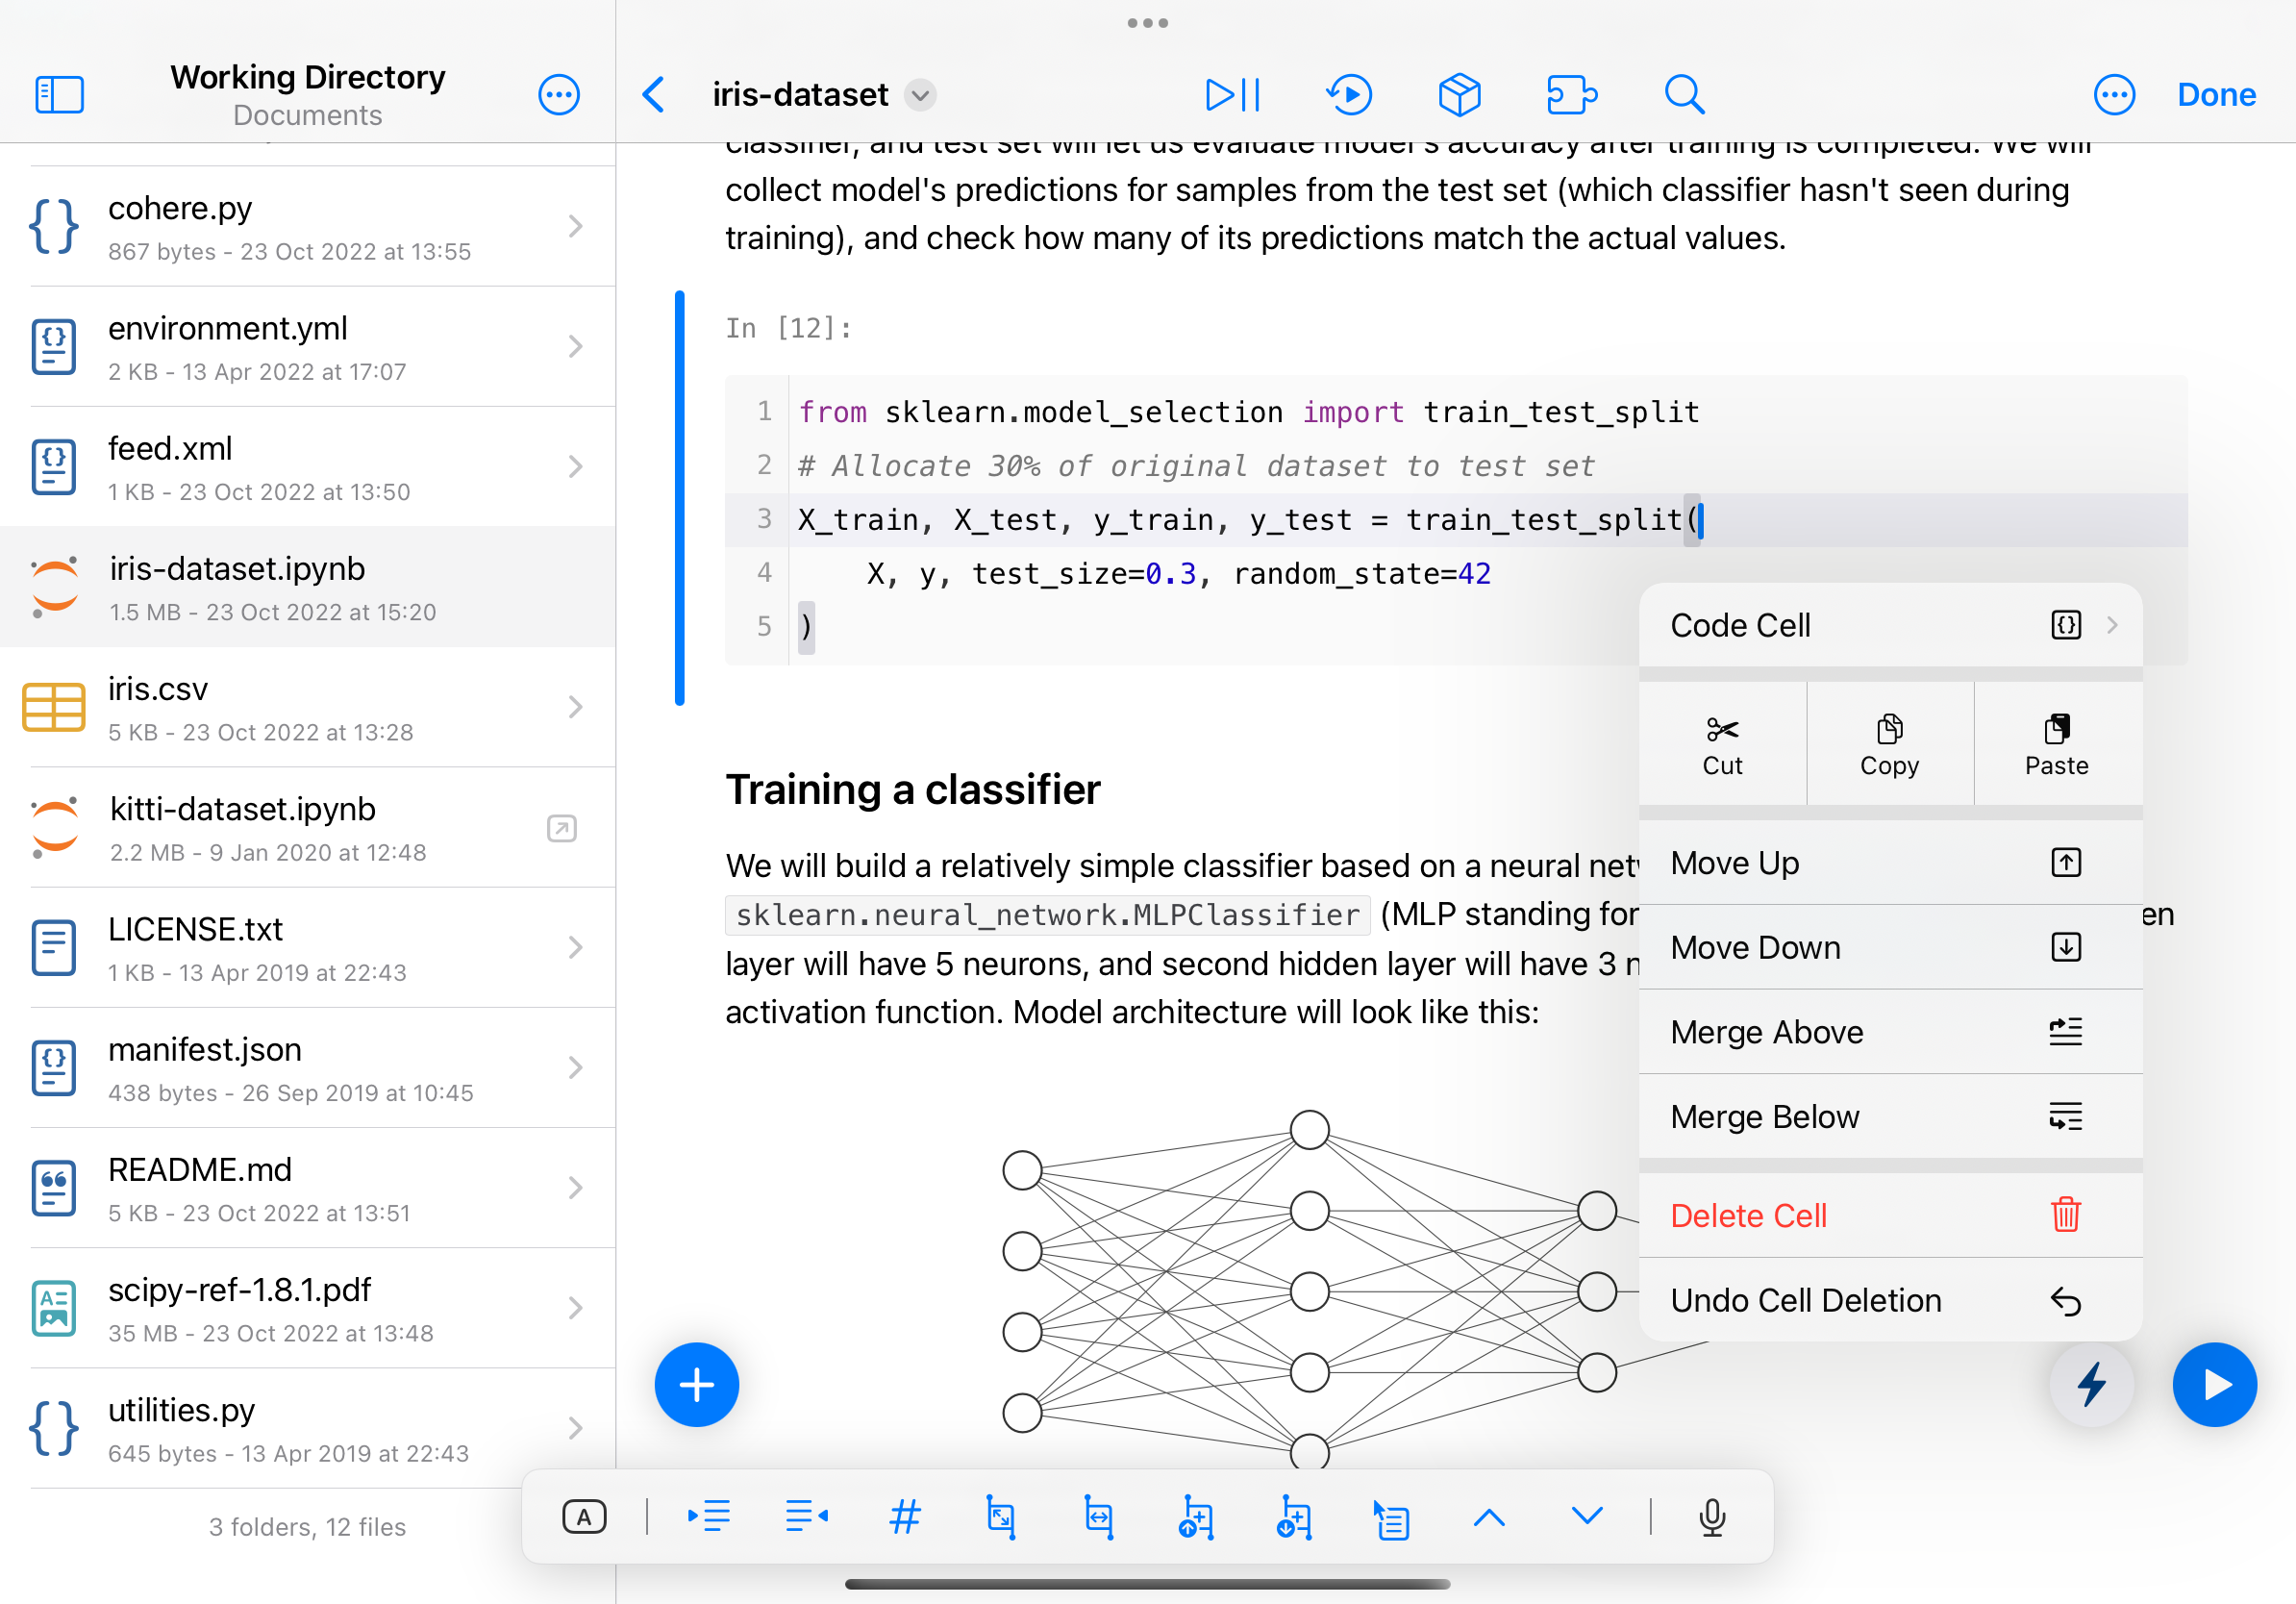This screenshot has width=2296, height=1604.
Task: Click the hash comment toggle icon
Action: click(904, 1517)
